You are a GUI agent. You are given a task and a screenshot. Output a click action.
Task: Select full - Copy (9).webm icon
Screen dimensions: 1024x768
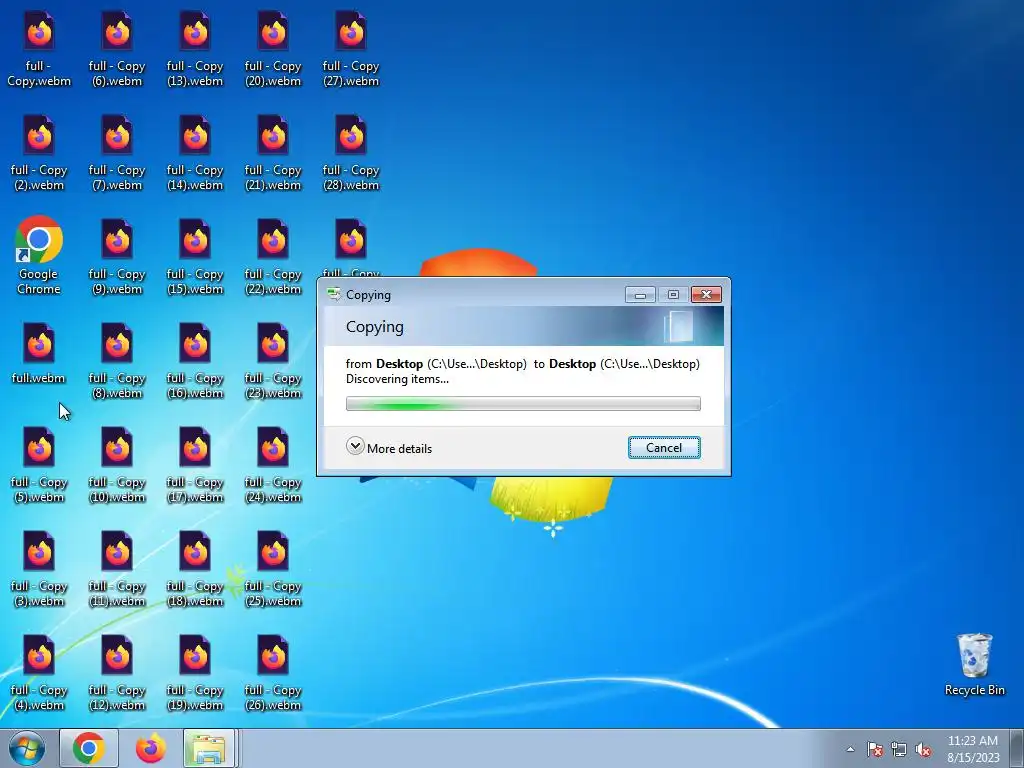(117, 258)
